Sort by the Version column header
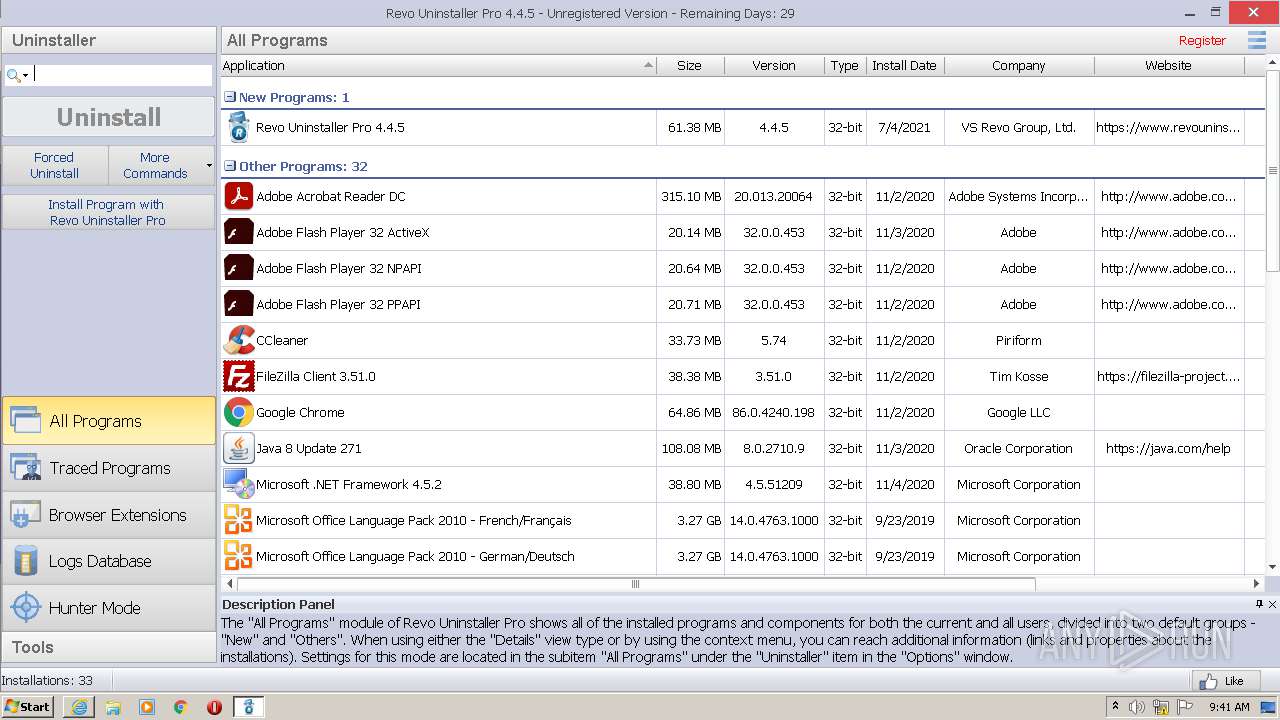This screenshot has height=720, width=1280. (774, 65)
